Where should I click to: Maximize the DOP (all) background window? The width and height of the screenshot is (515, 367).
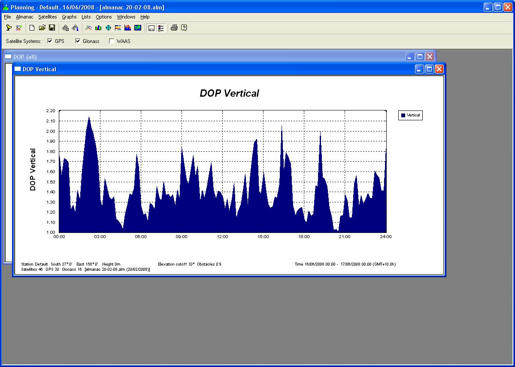pos(420,57)
